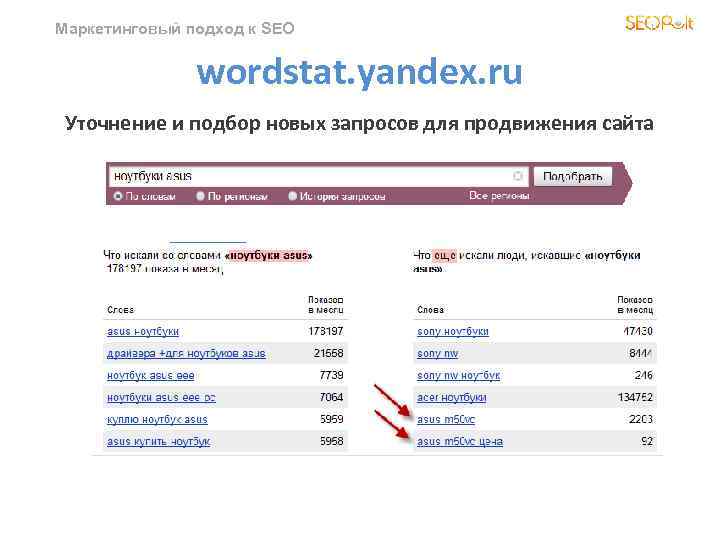This screenshot has width=720, height=540.
Task: Click the value 5959 for куплю ноутбук asus
Action: [x=331, y=420]
